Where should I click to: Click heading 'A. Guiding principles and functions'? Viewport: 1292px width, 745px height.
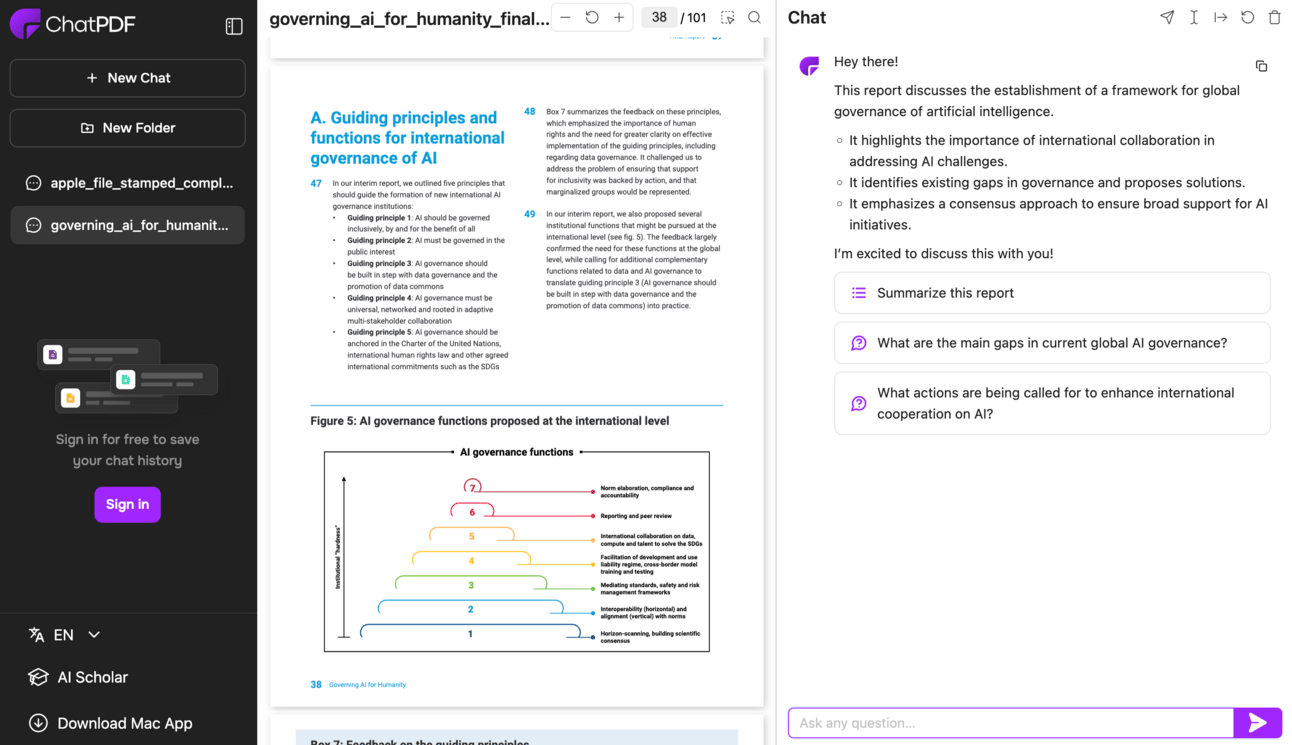pos(407,138)
